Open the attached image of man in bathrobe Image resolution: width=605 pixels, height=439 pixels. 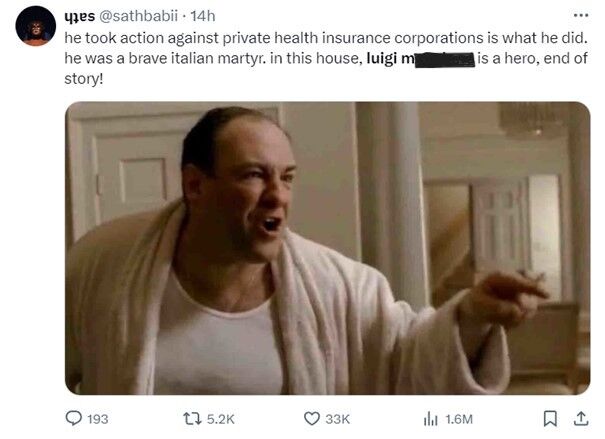pyautogui.click(x=328, y=248)
